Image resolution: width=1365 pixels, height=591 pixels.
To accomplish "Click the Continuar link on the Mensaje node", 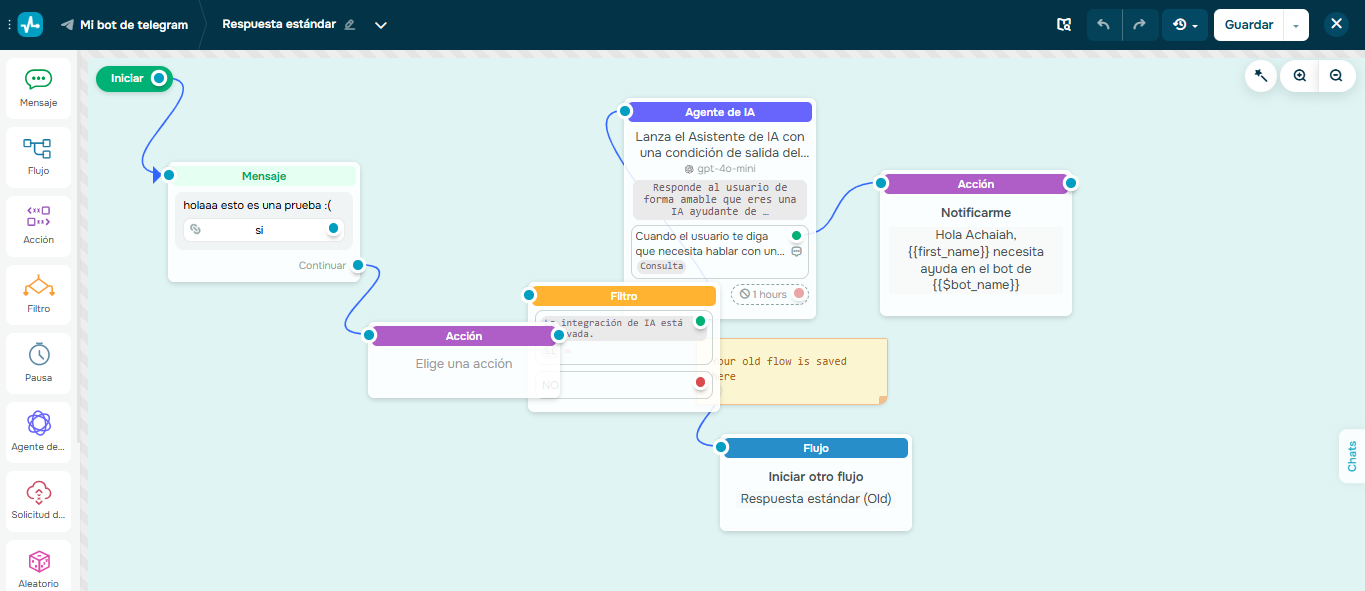I will point(321,265).
